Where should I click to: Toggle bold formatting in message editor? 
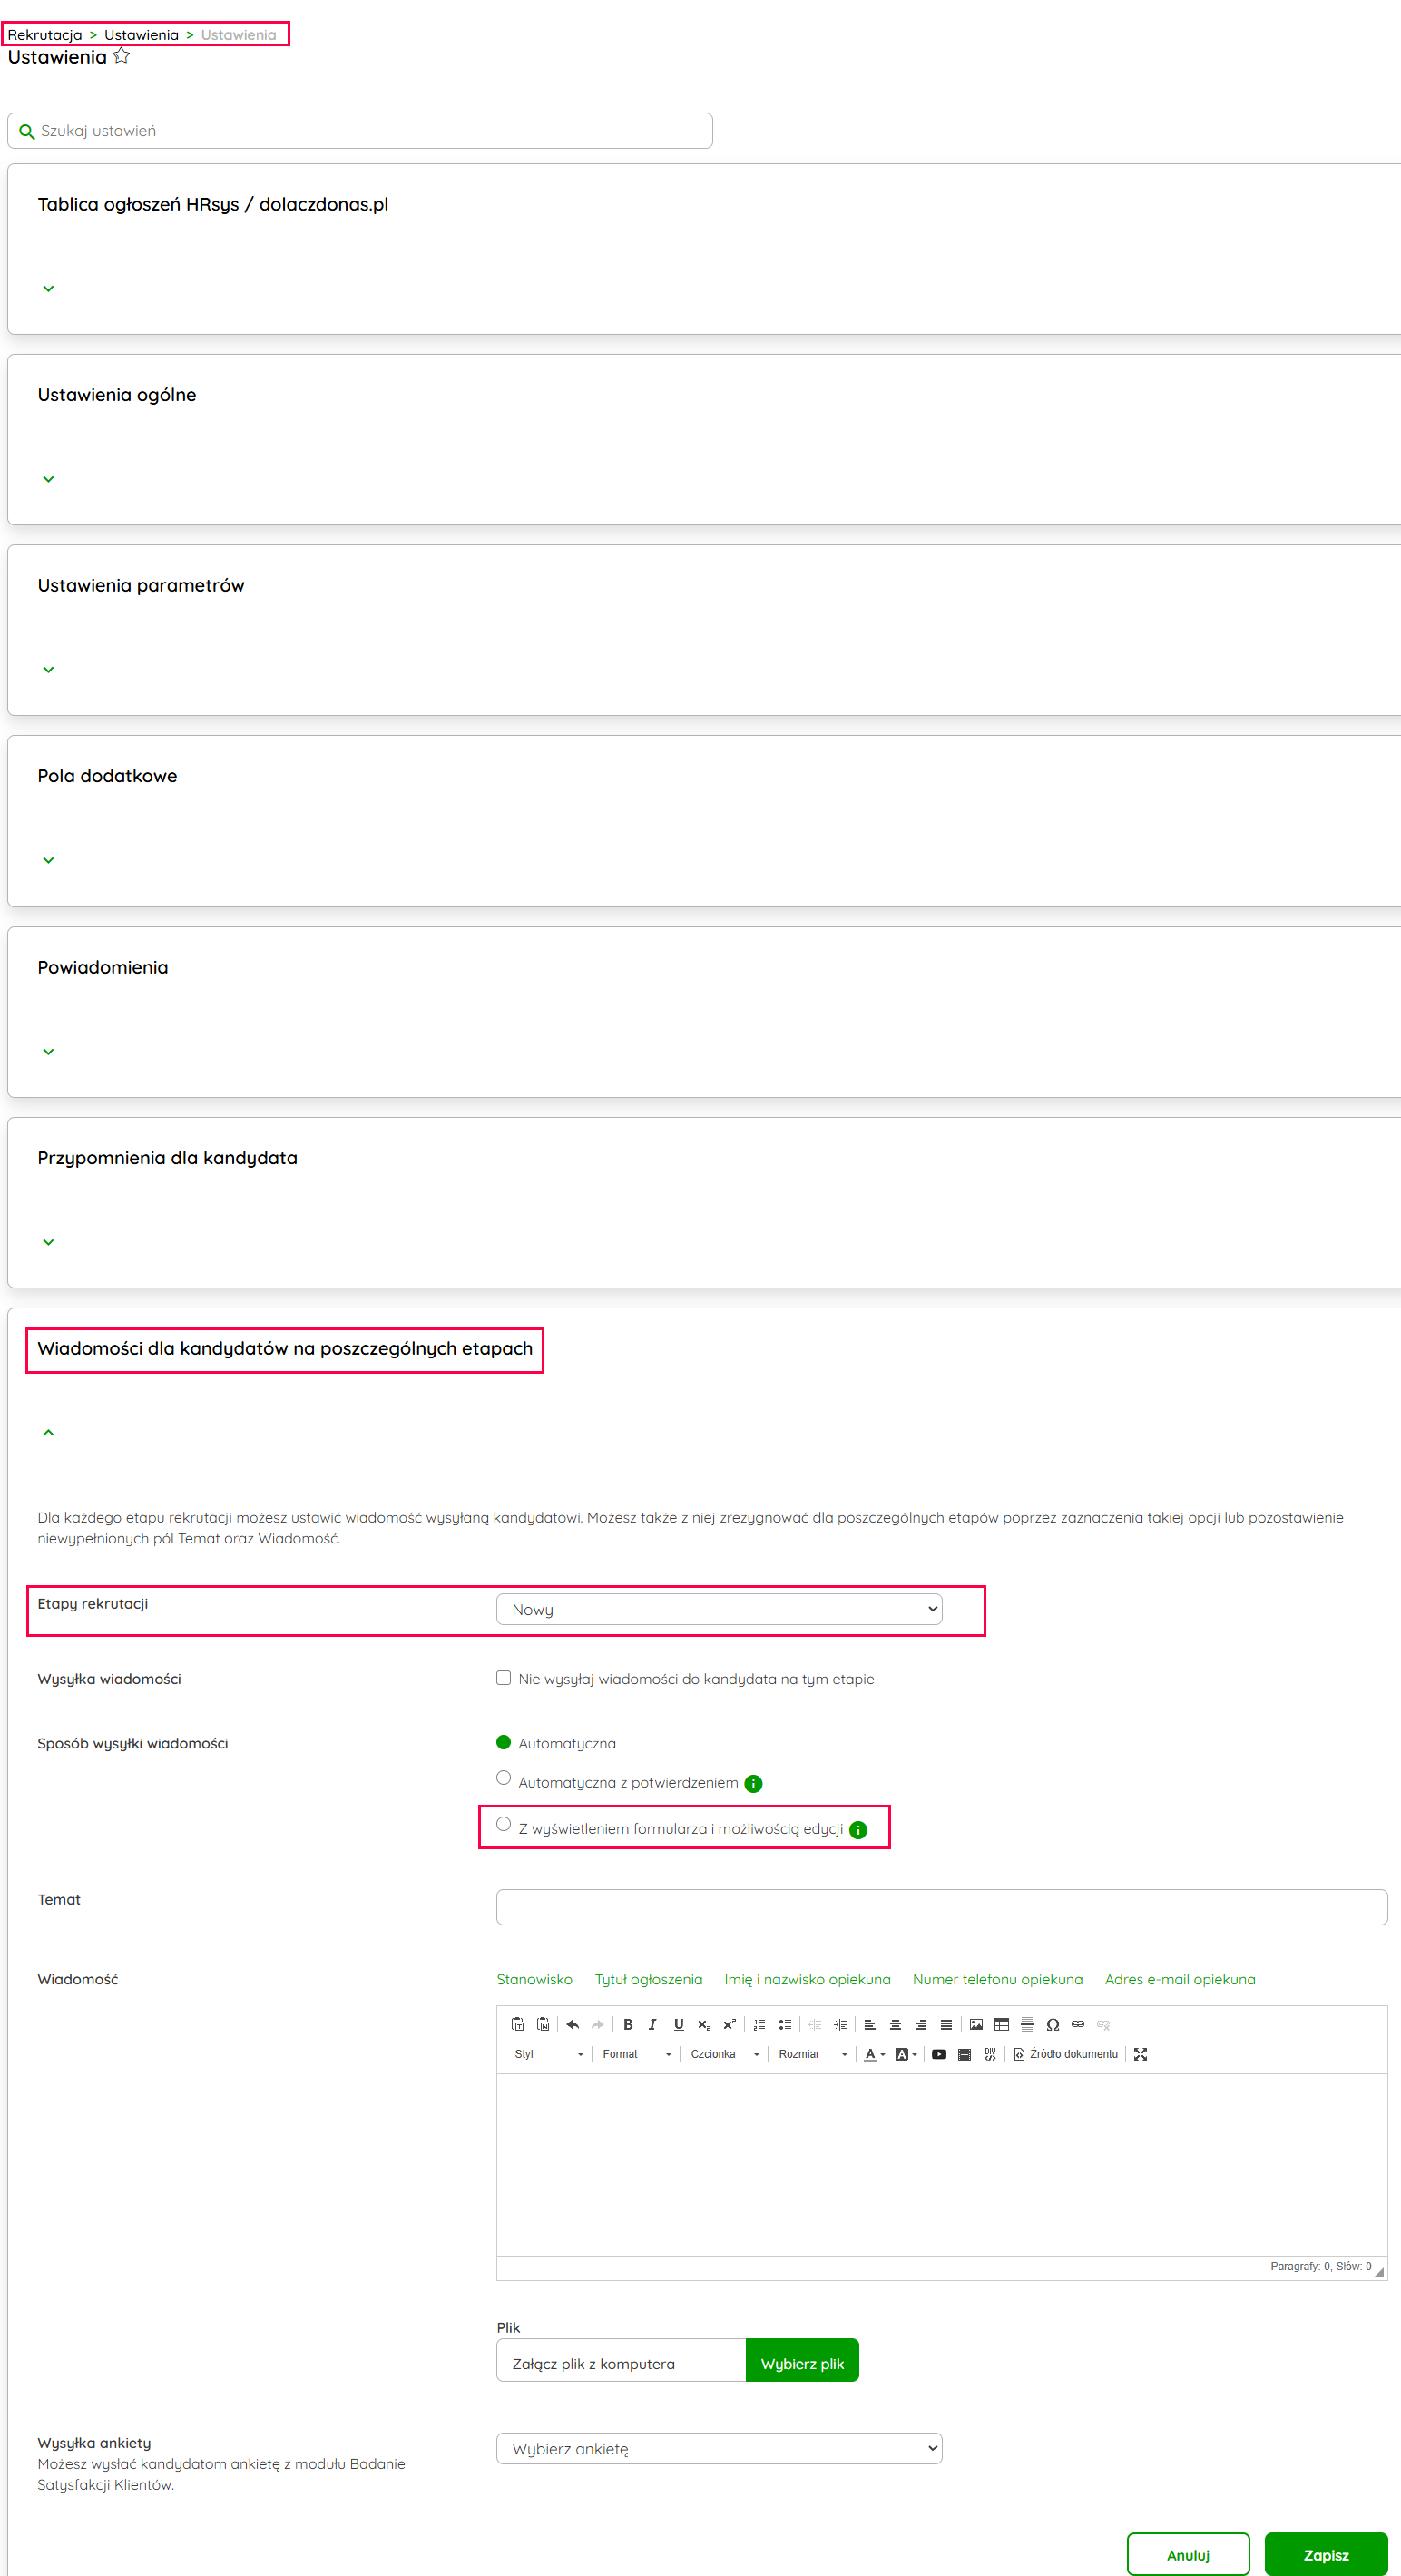(x=628, y=2024)
